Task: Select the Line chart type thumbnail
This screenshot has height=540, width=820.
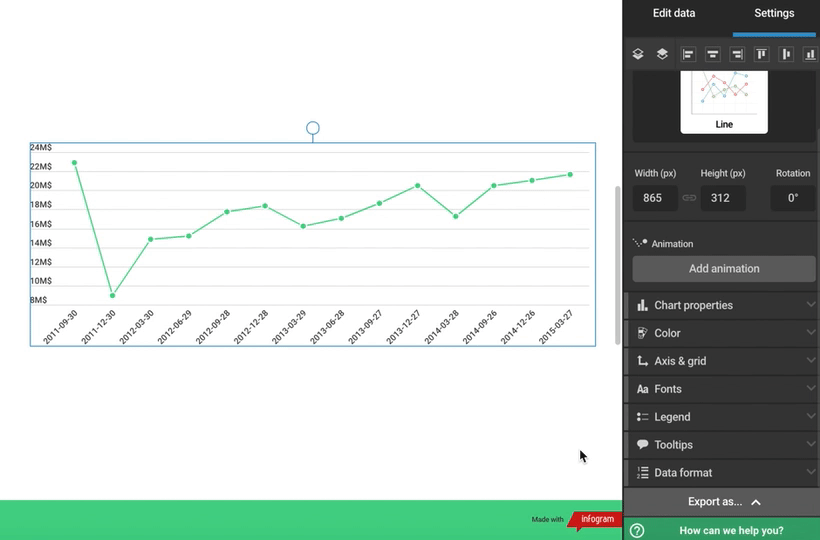Action: click(x=724, y=102)
